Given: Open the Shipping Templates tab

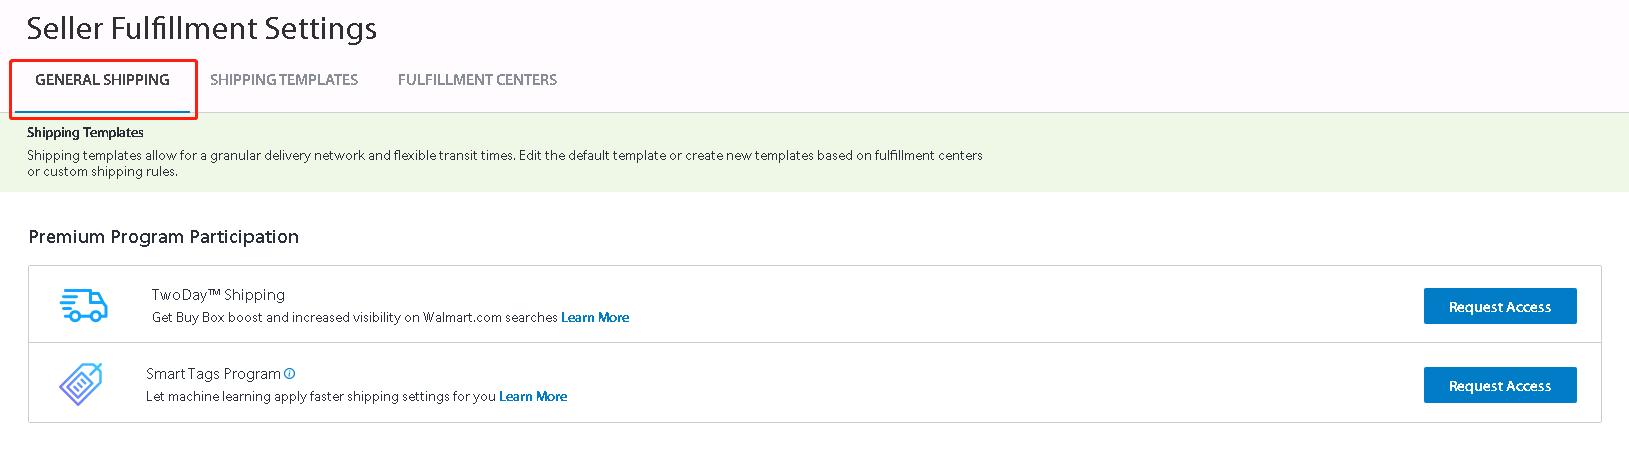Looking at the screenshot, I should 284,80.
